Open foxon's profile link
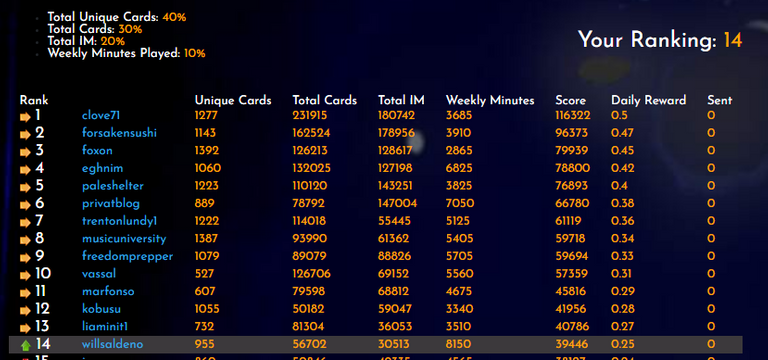Viewport: 768px width, 360px height. 97,150
